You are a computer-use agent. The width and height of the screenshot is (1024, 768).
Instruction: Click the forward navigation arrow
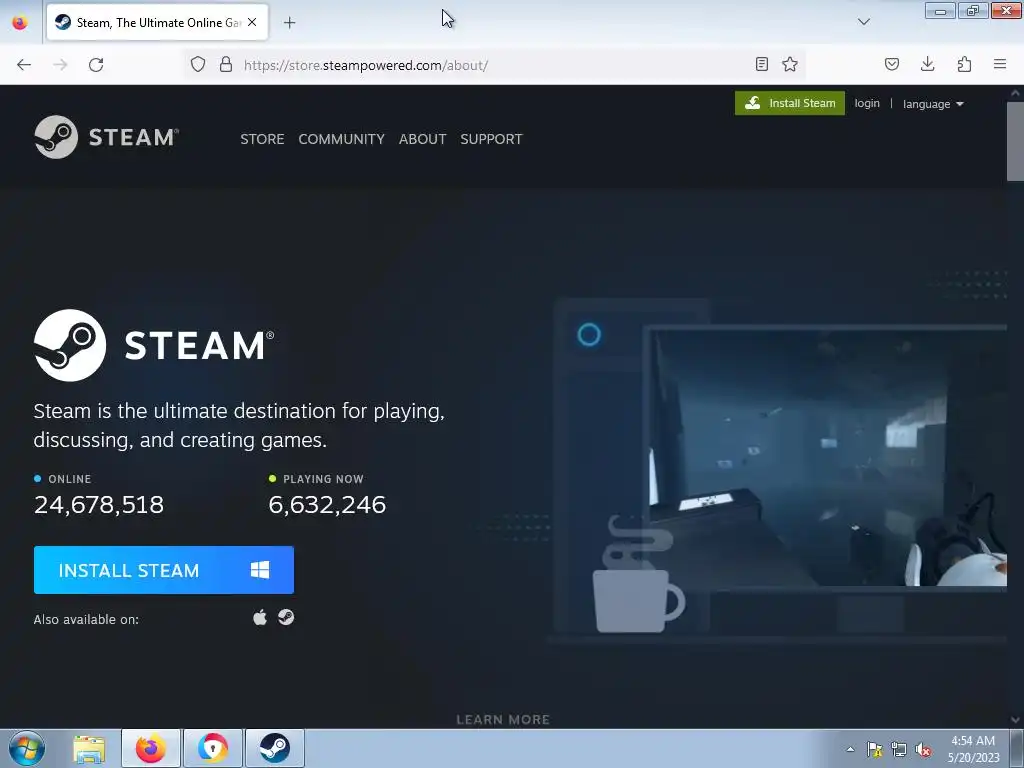[x=60, y=65]
